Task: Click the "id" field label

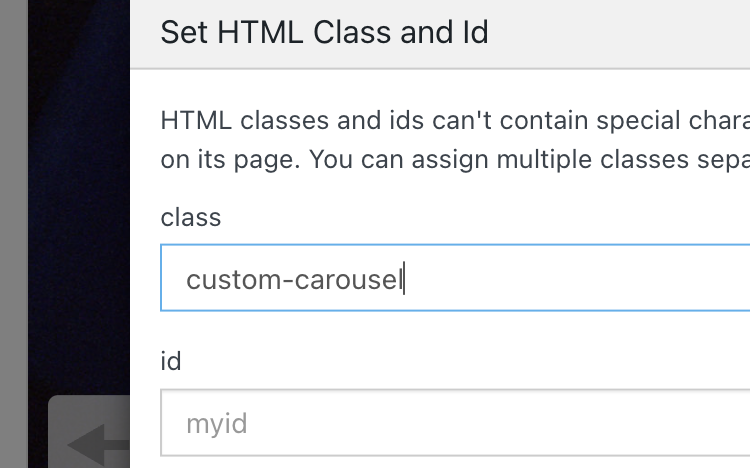Action: 171,361
